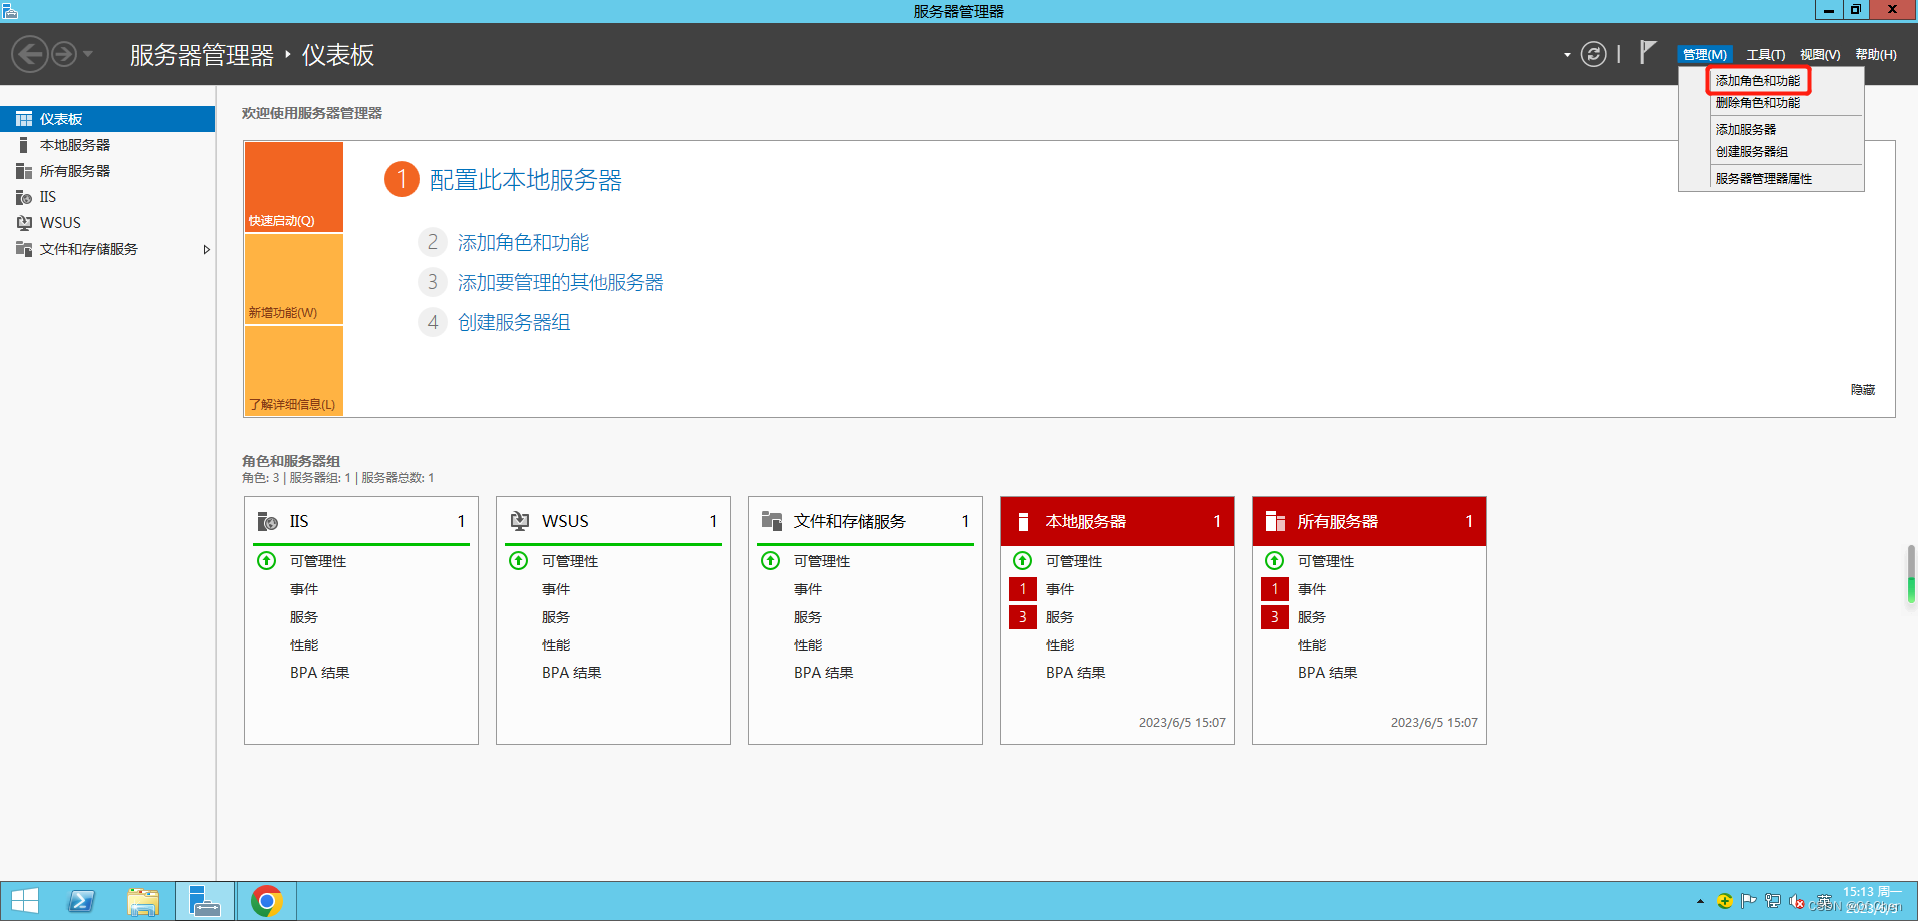Click 所有服务器 tile 可管理性 status icon
The width and height of the screenshot is (1918, 921).
point(1275,561)
